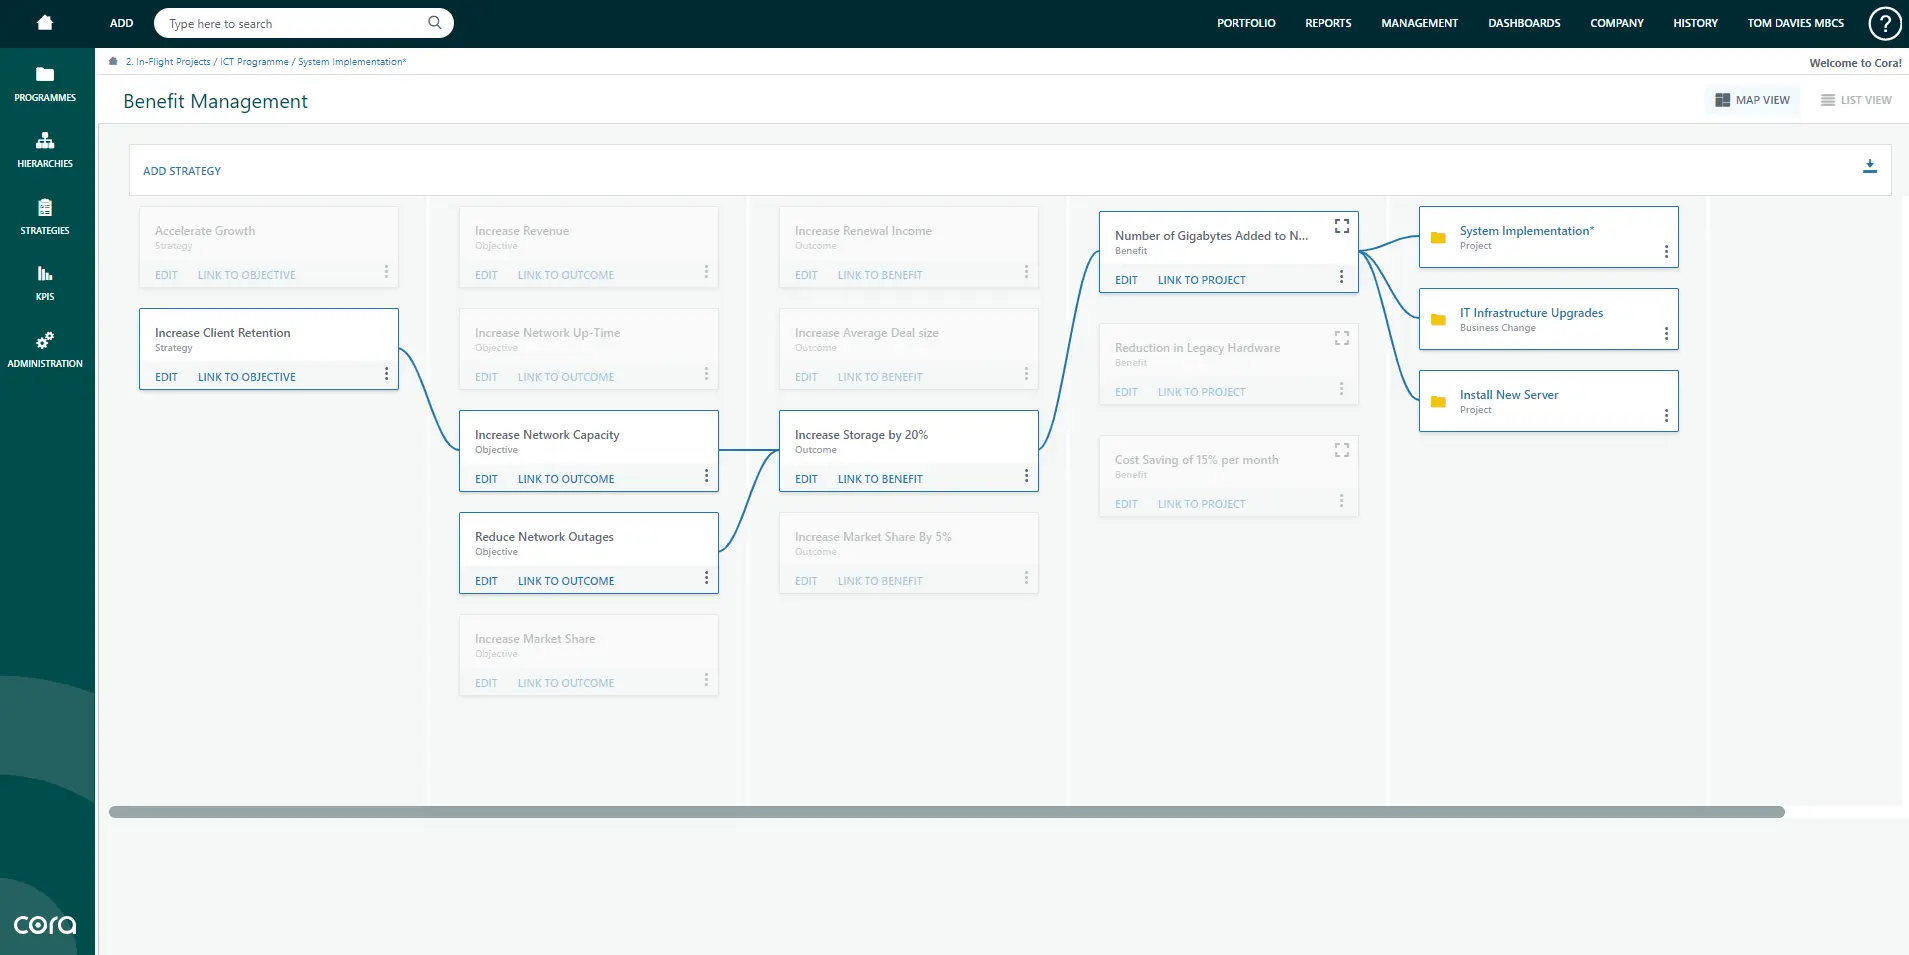
Task: Open the ICT Programme breadcrumb link
Action: (254, 61)
